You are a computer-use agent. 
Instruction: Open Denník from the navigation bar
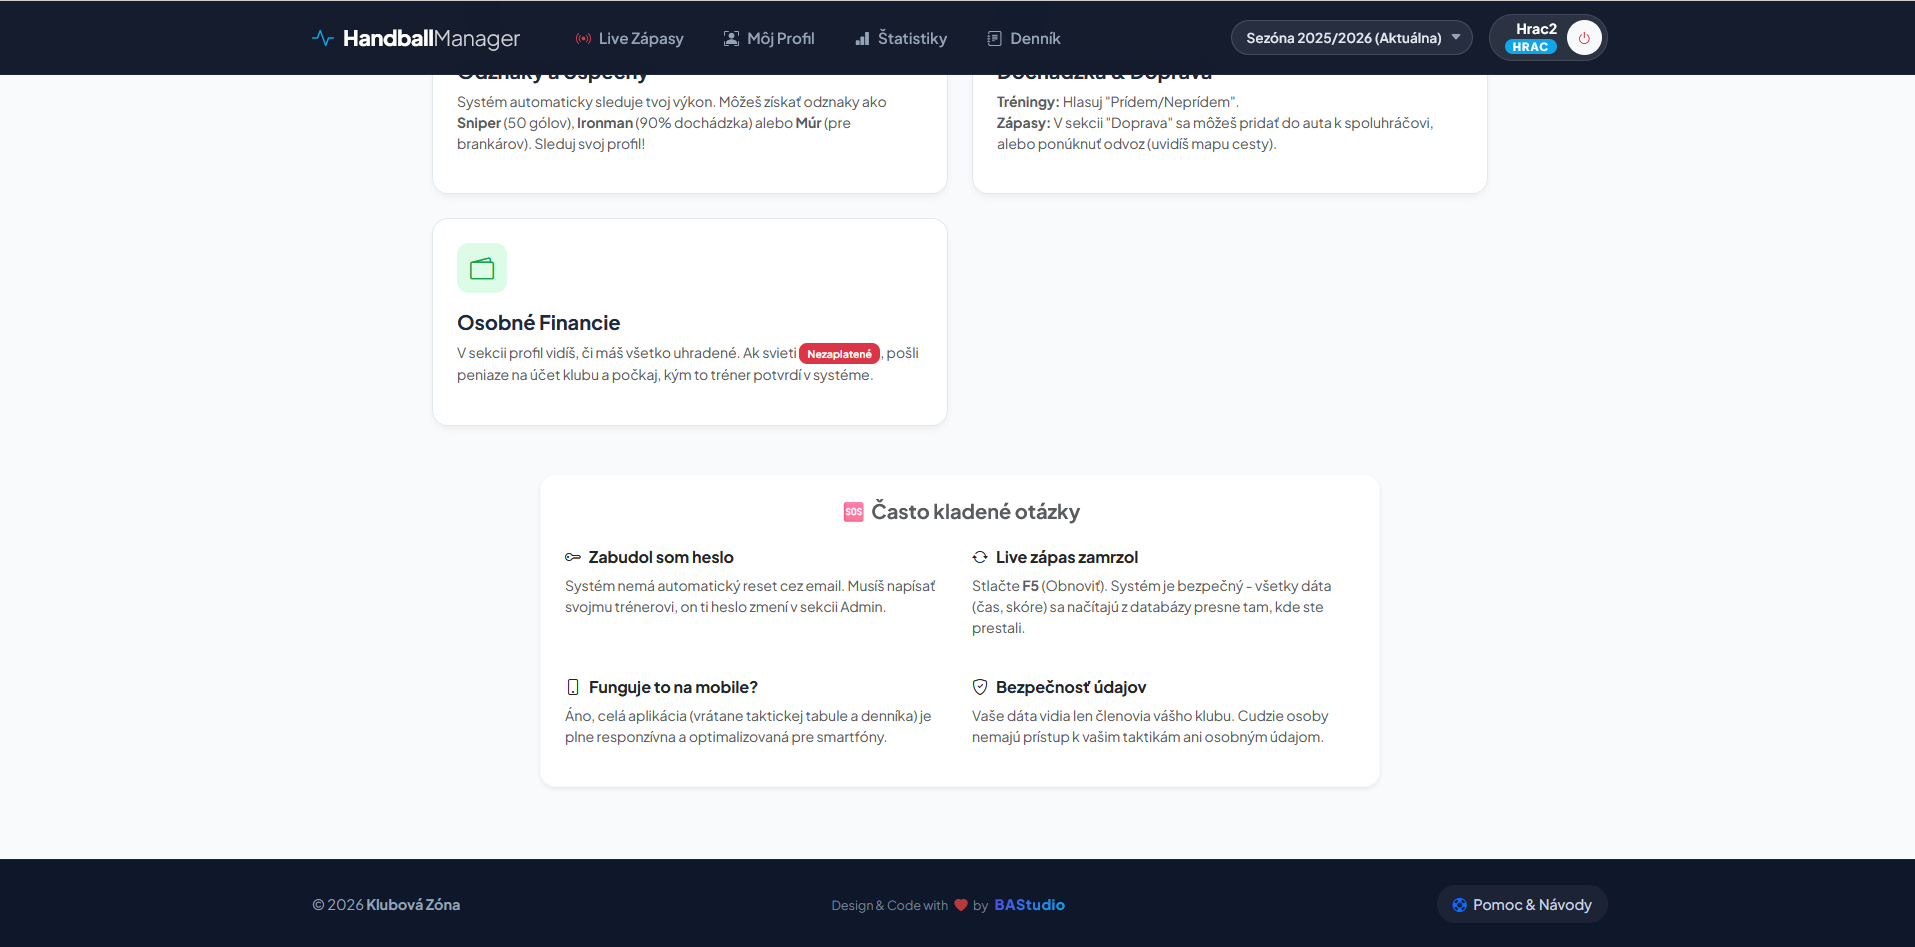(x=1023, y=38)
